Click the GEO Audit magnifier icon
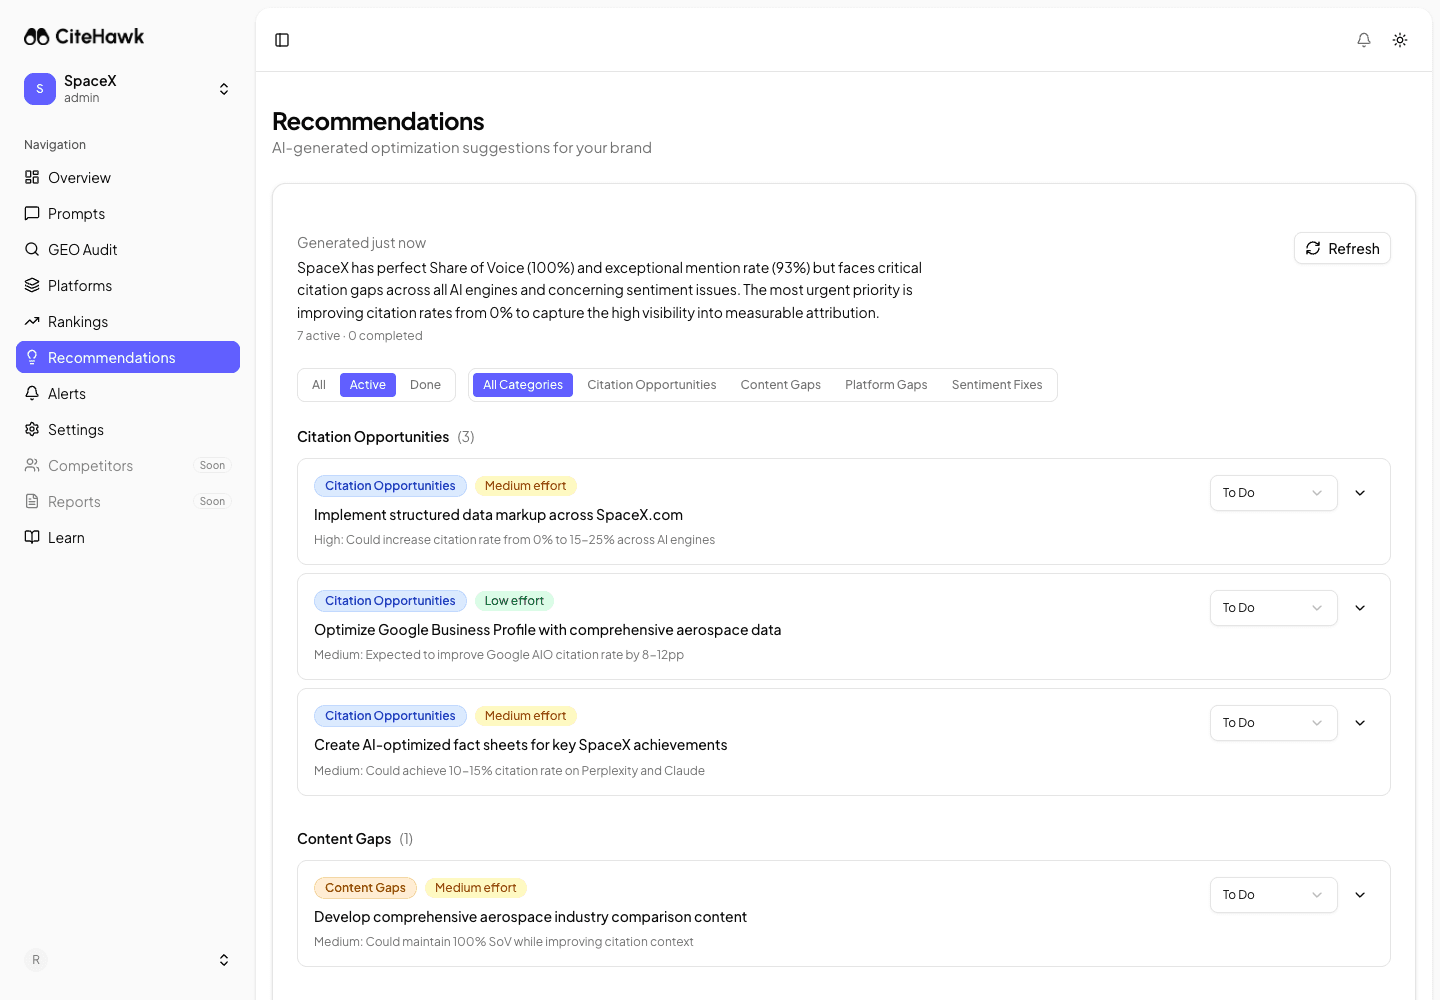This screenshot has height=1000, width=1440. click(x=32, y=249)
